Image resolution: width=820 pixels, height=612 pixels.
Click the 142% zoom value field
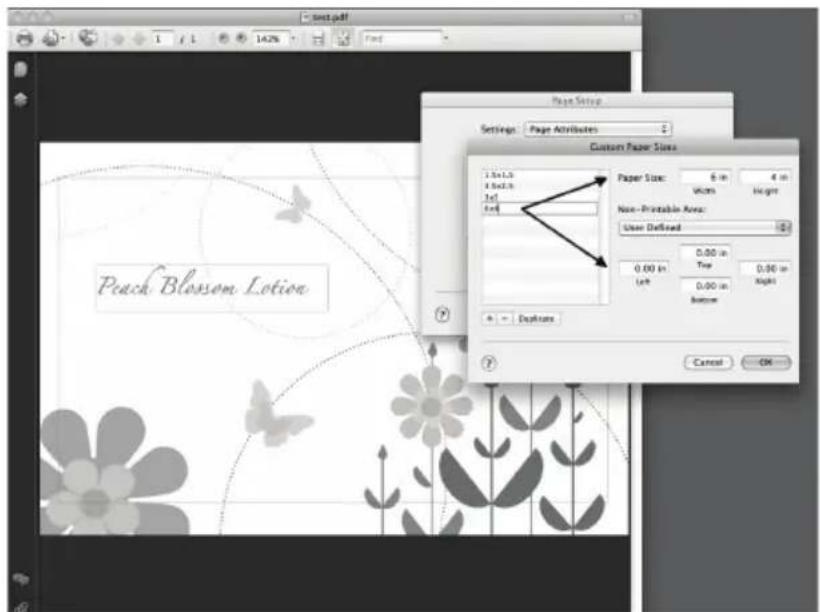270,39
